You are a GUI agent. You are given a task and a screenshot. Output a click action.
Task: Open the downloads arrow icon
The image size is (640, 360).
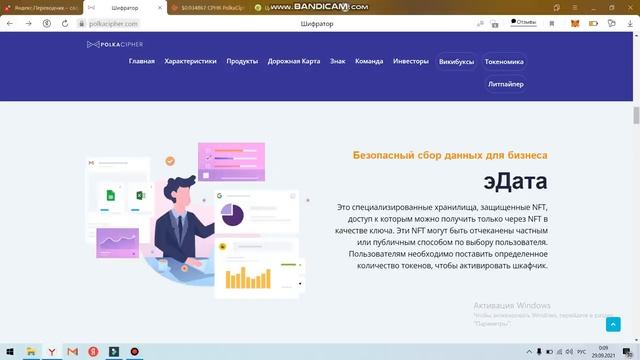[630, 24]
